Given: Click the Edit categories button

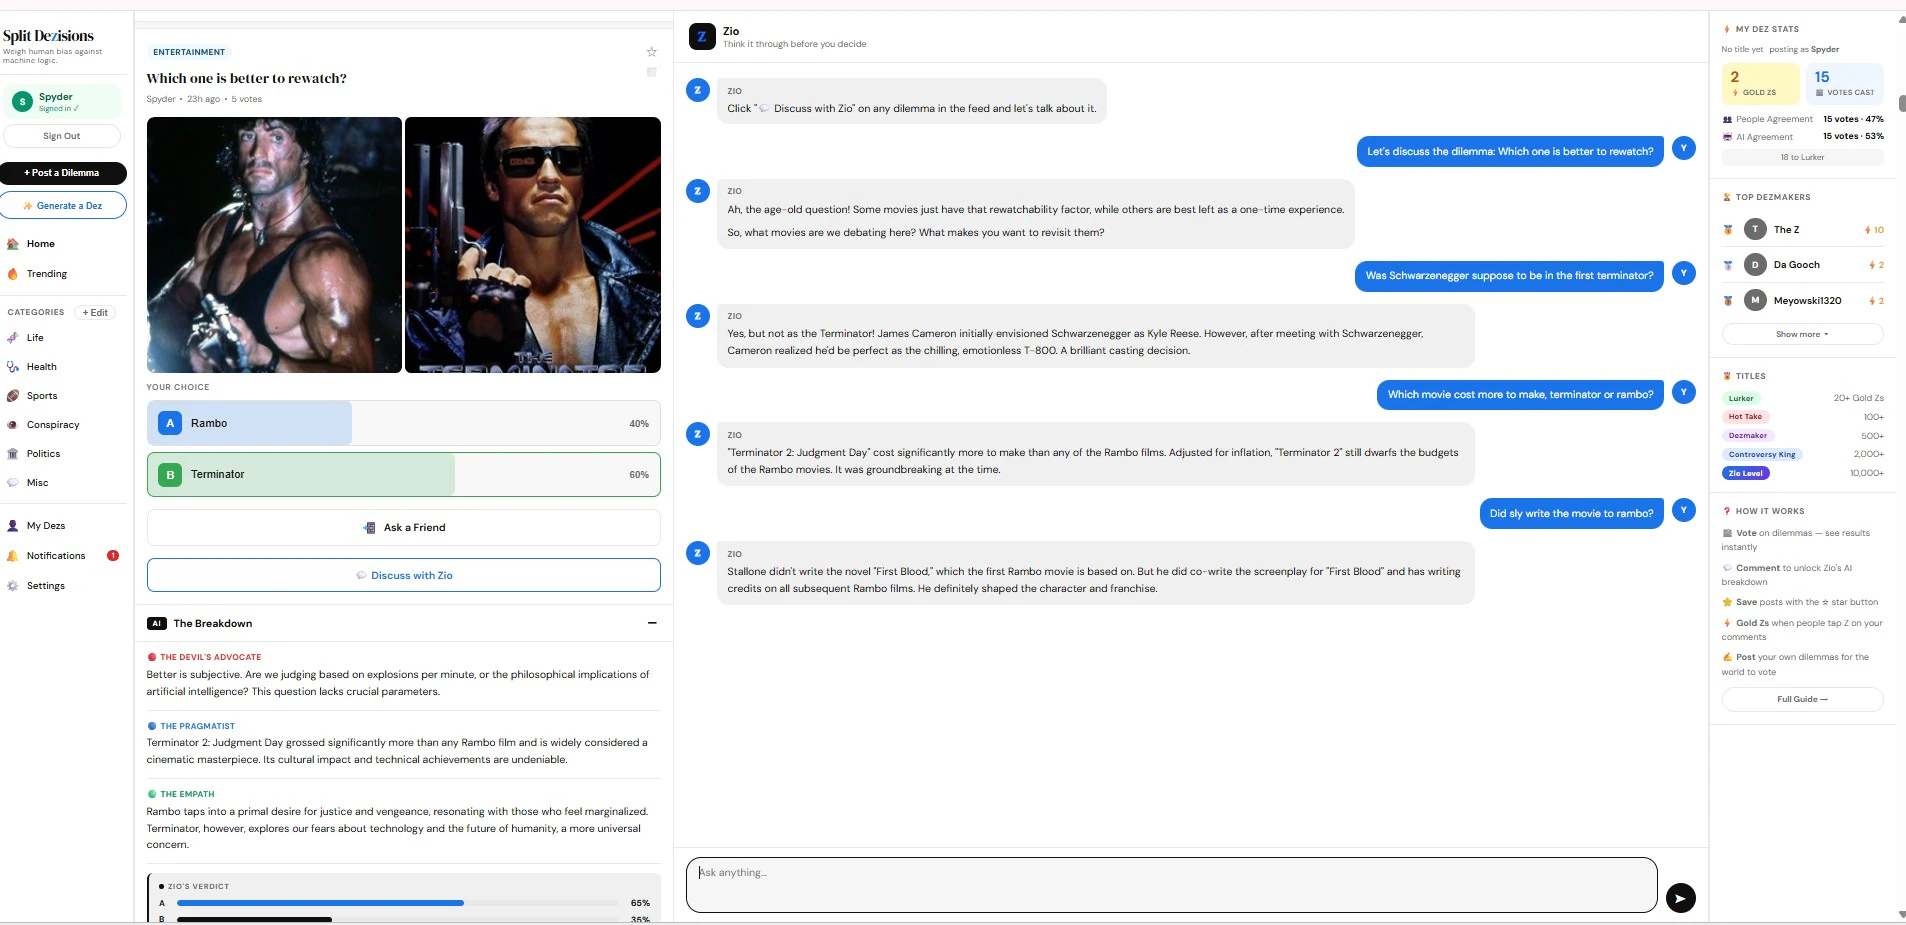Looking at the screenshot, I should tap(95, 313).
